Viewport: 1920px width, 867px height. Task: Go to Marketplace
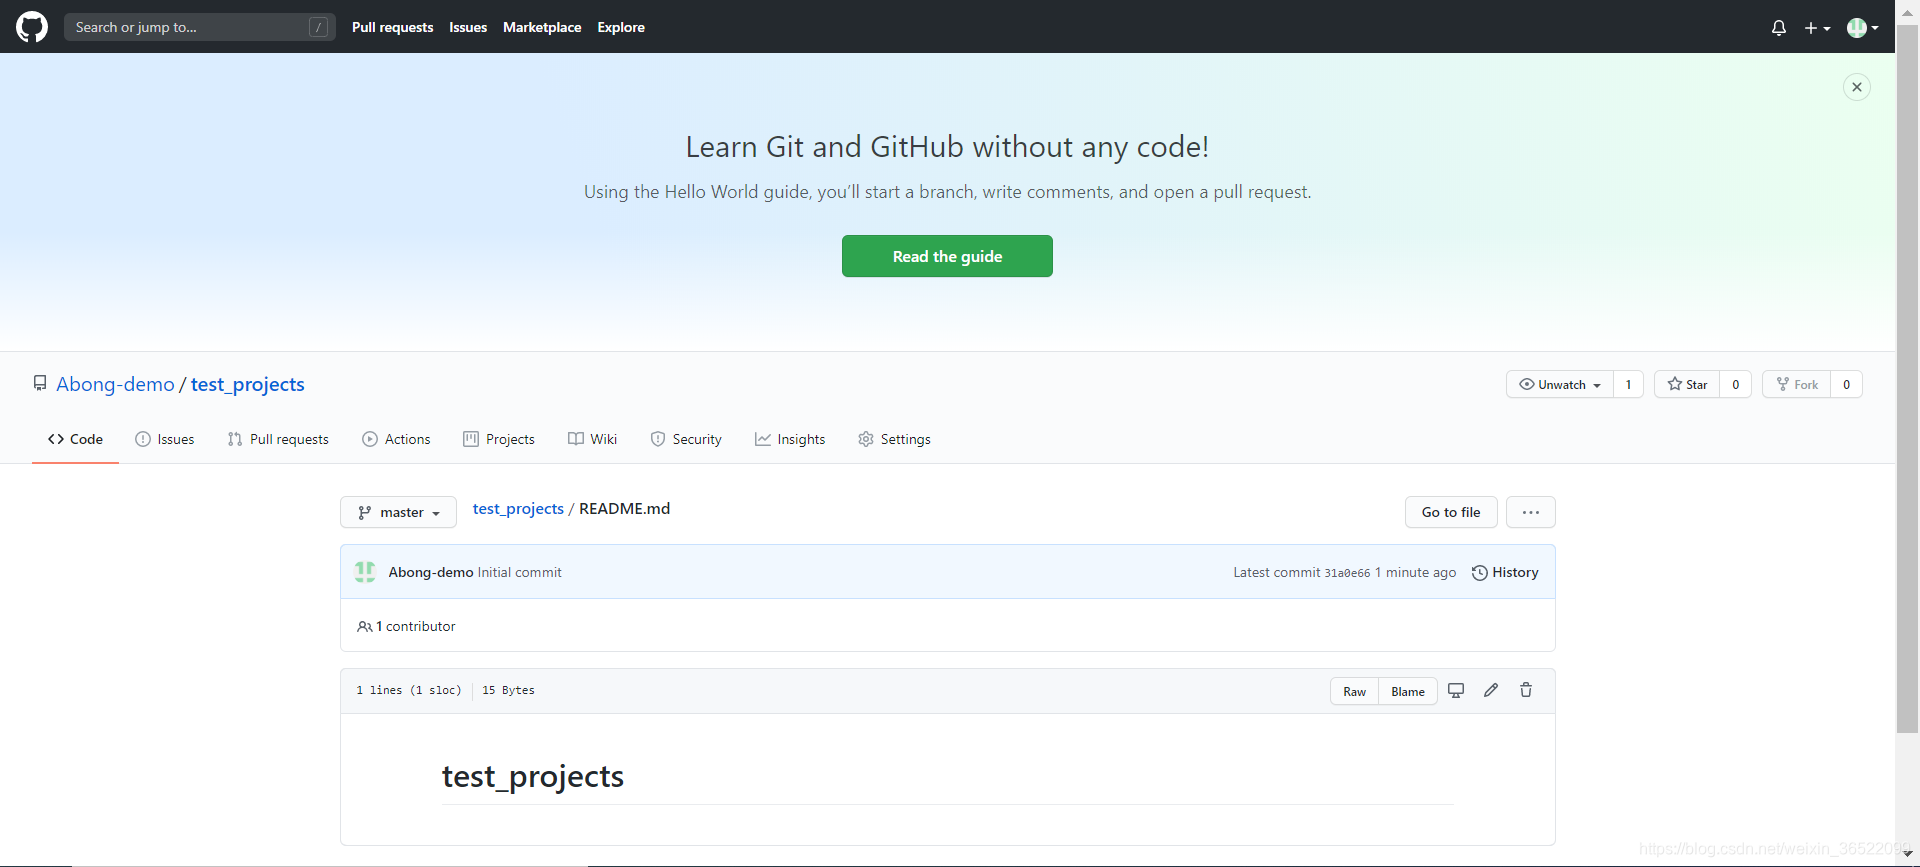(542, 27)
